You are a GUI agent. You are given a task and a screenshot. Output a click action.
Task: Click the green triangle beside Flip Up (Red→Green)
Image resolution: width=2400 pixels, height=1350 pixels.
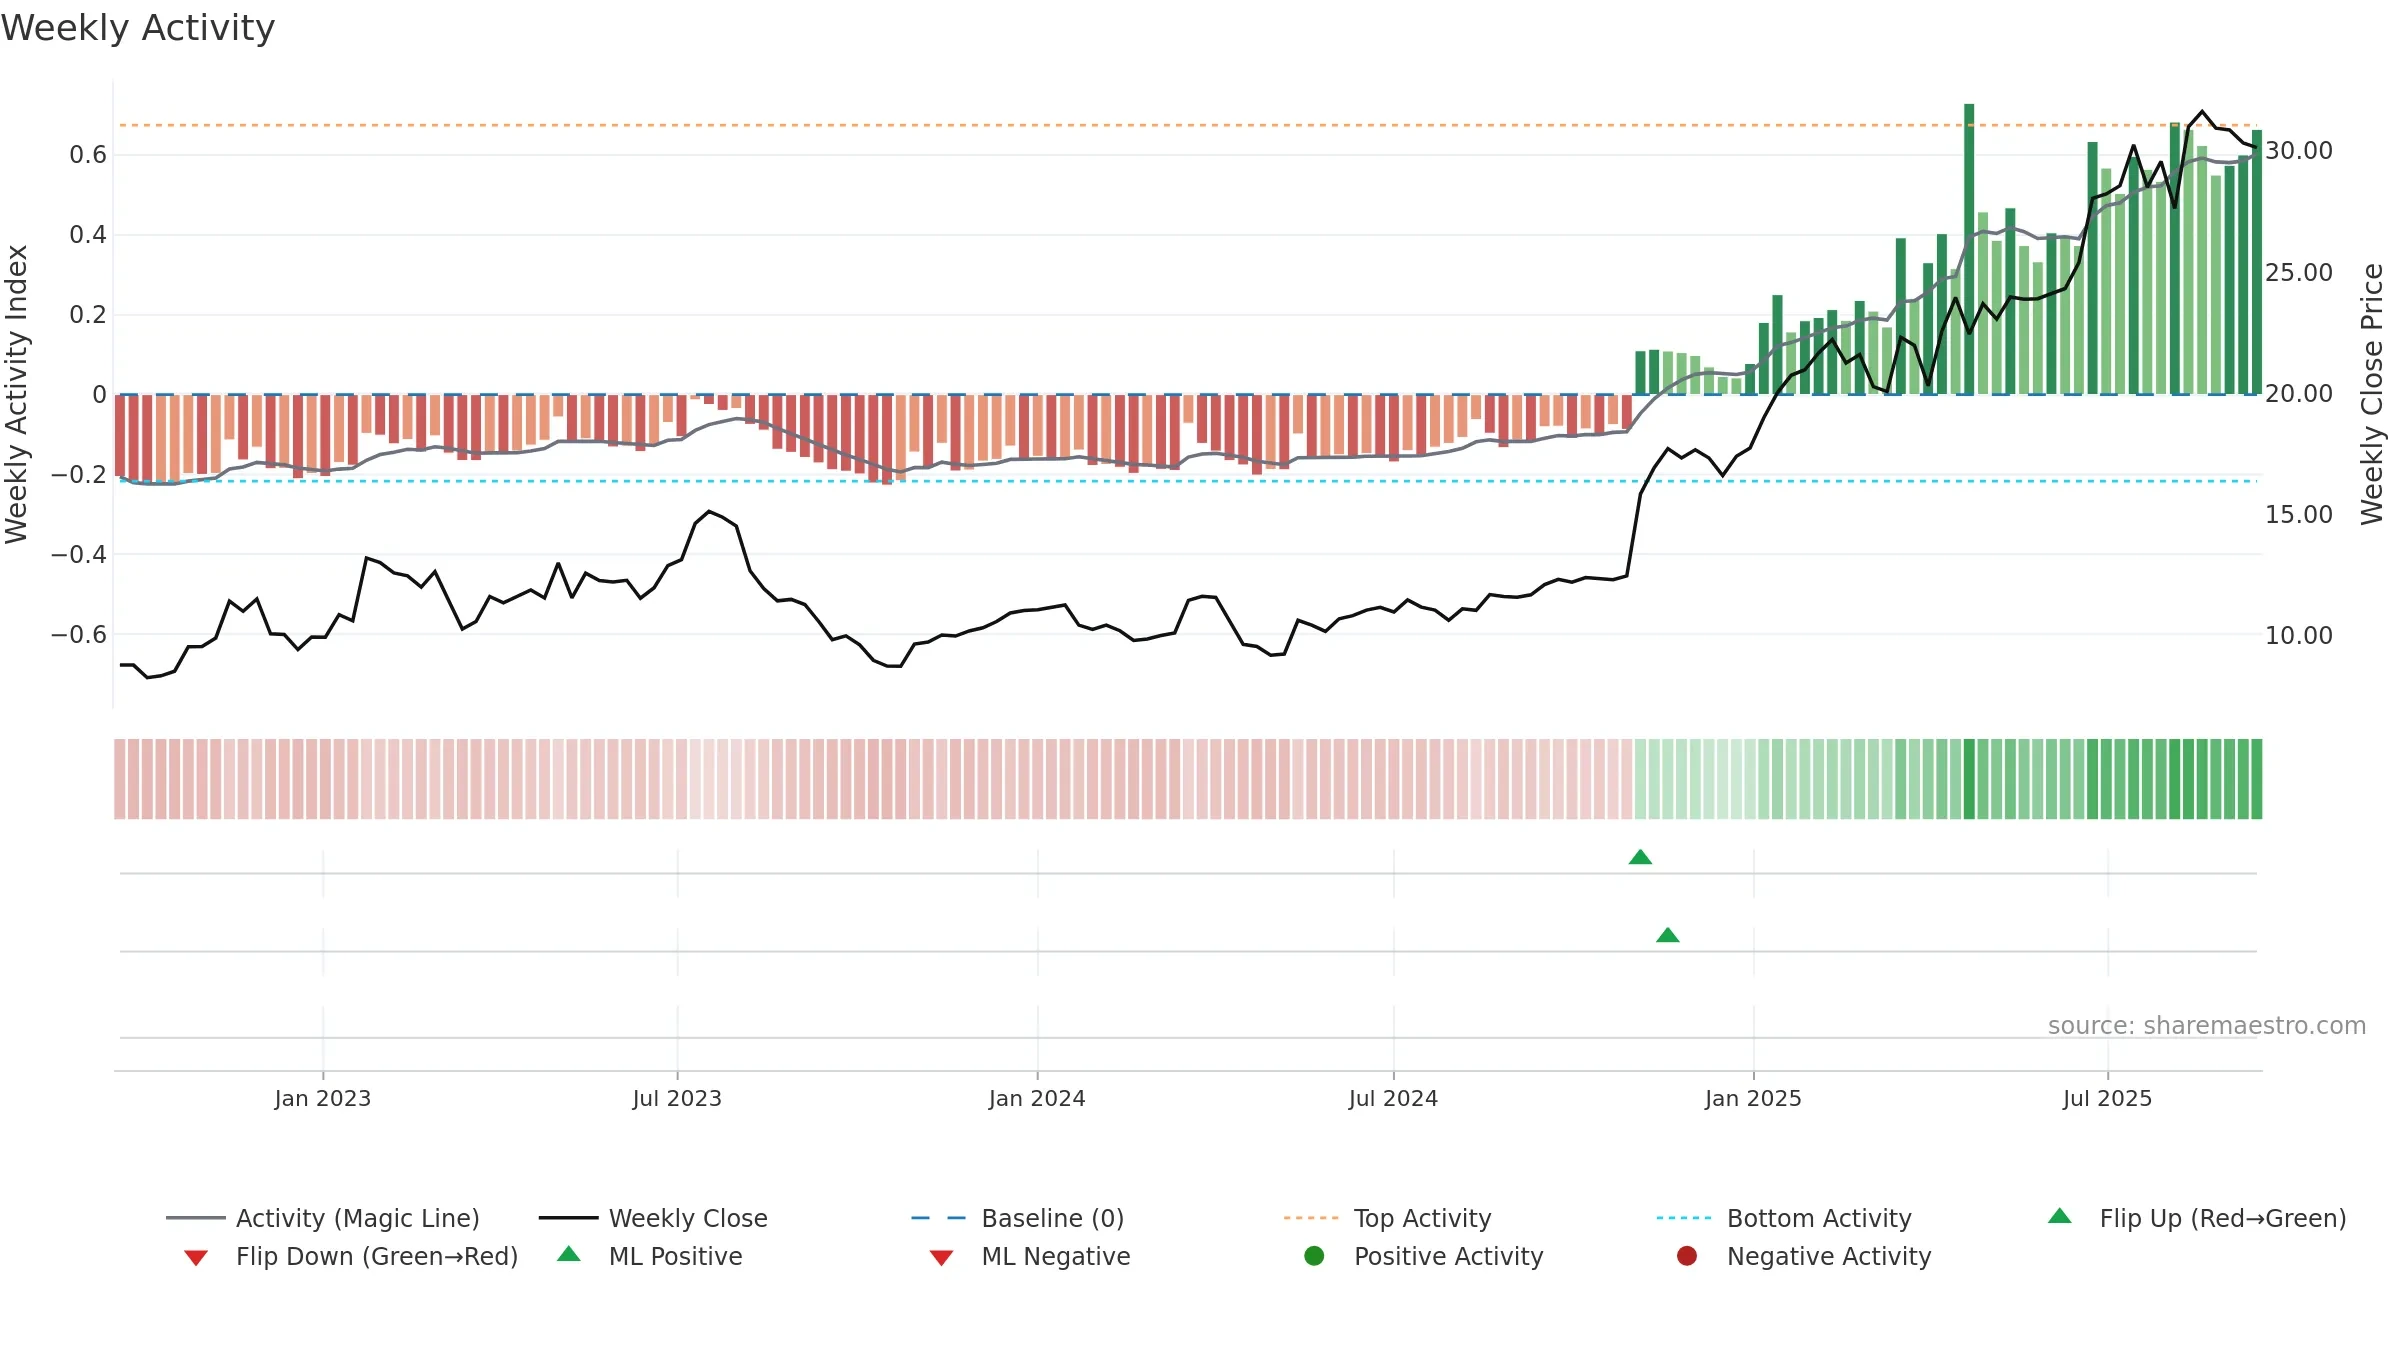[x=2059, y=1216]
